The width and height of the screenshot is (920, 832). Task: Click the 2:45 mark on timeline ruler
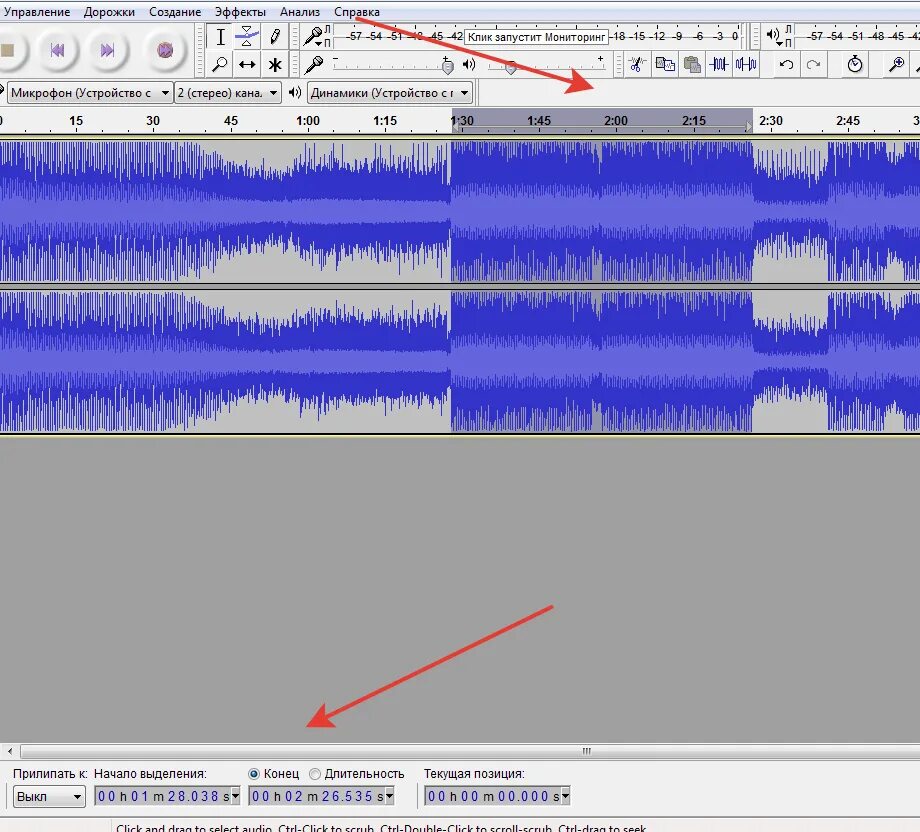pyautogui.click(x=847, y=121)
